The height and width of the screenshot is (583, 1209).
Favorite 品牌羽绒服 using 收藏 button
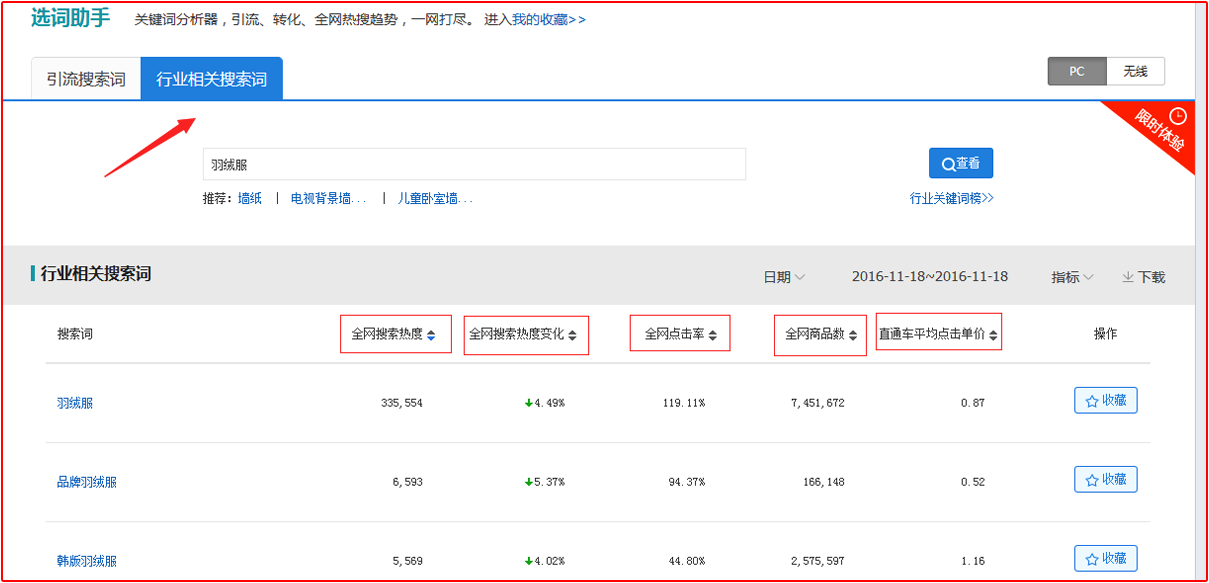(1105, 480)
